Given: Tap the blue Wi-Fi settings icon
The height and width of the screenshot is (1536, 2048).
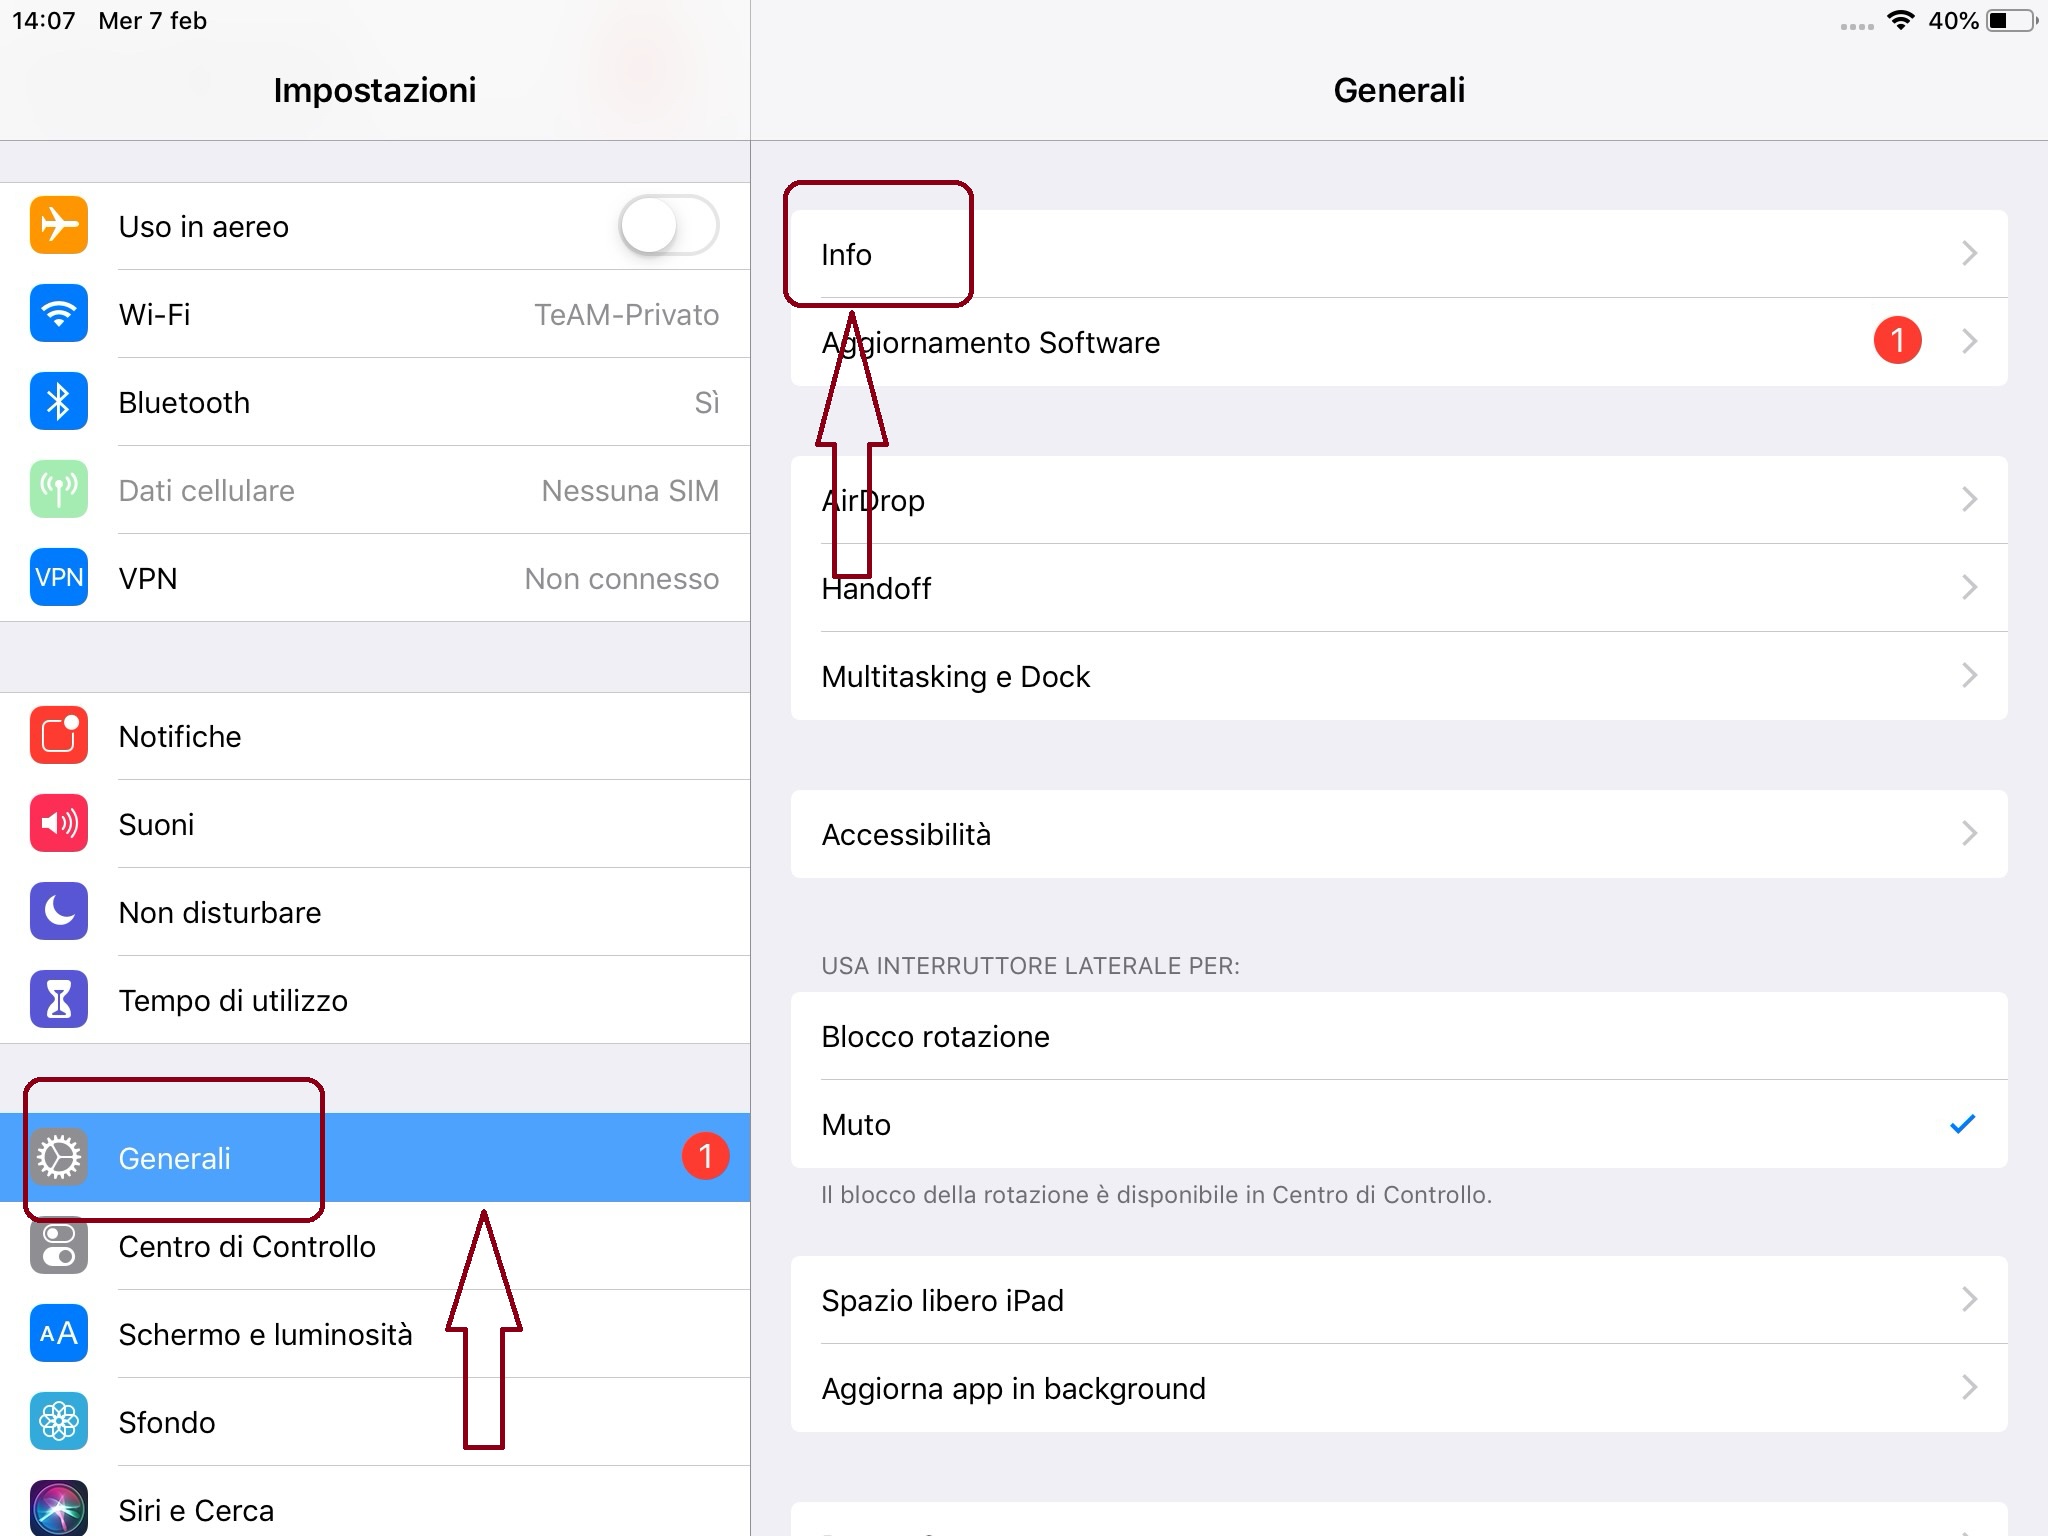Looking at the screenshot, I should 59,314.
